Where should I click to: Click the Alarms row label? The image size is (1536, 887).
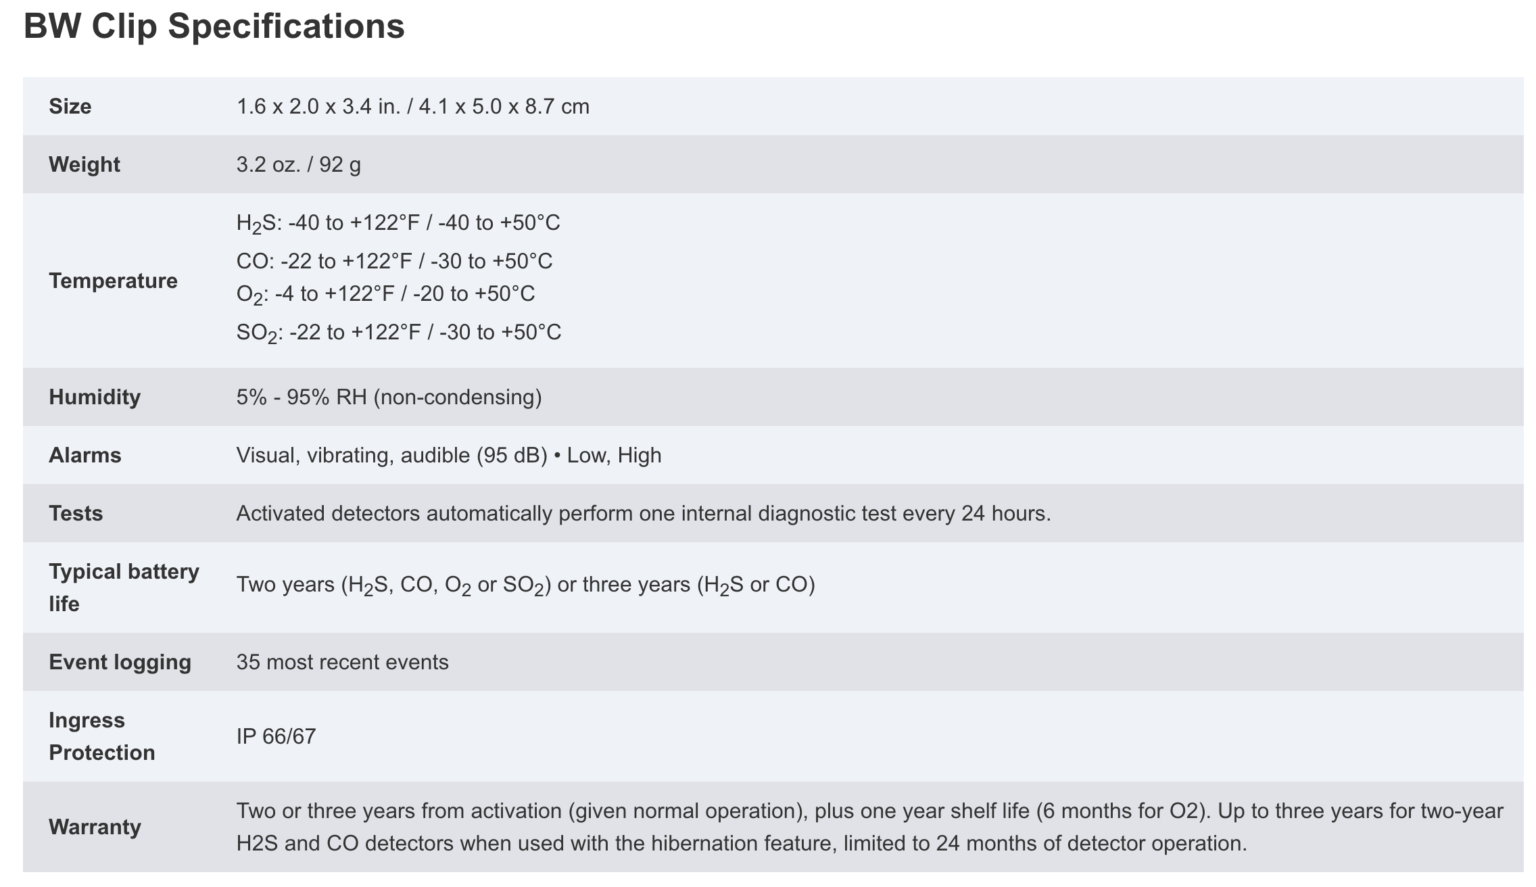click(85, 455)
